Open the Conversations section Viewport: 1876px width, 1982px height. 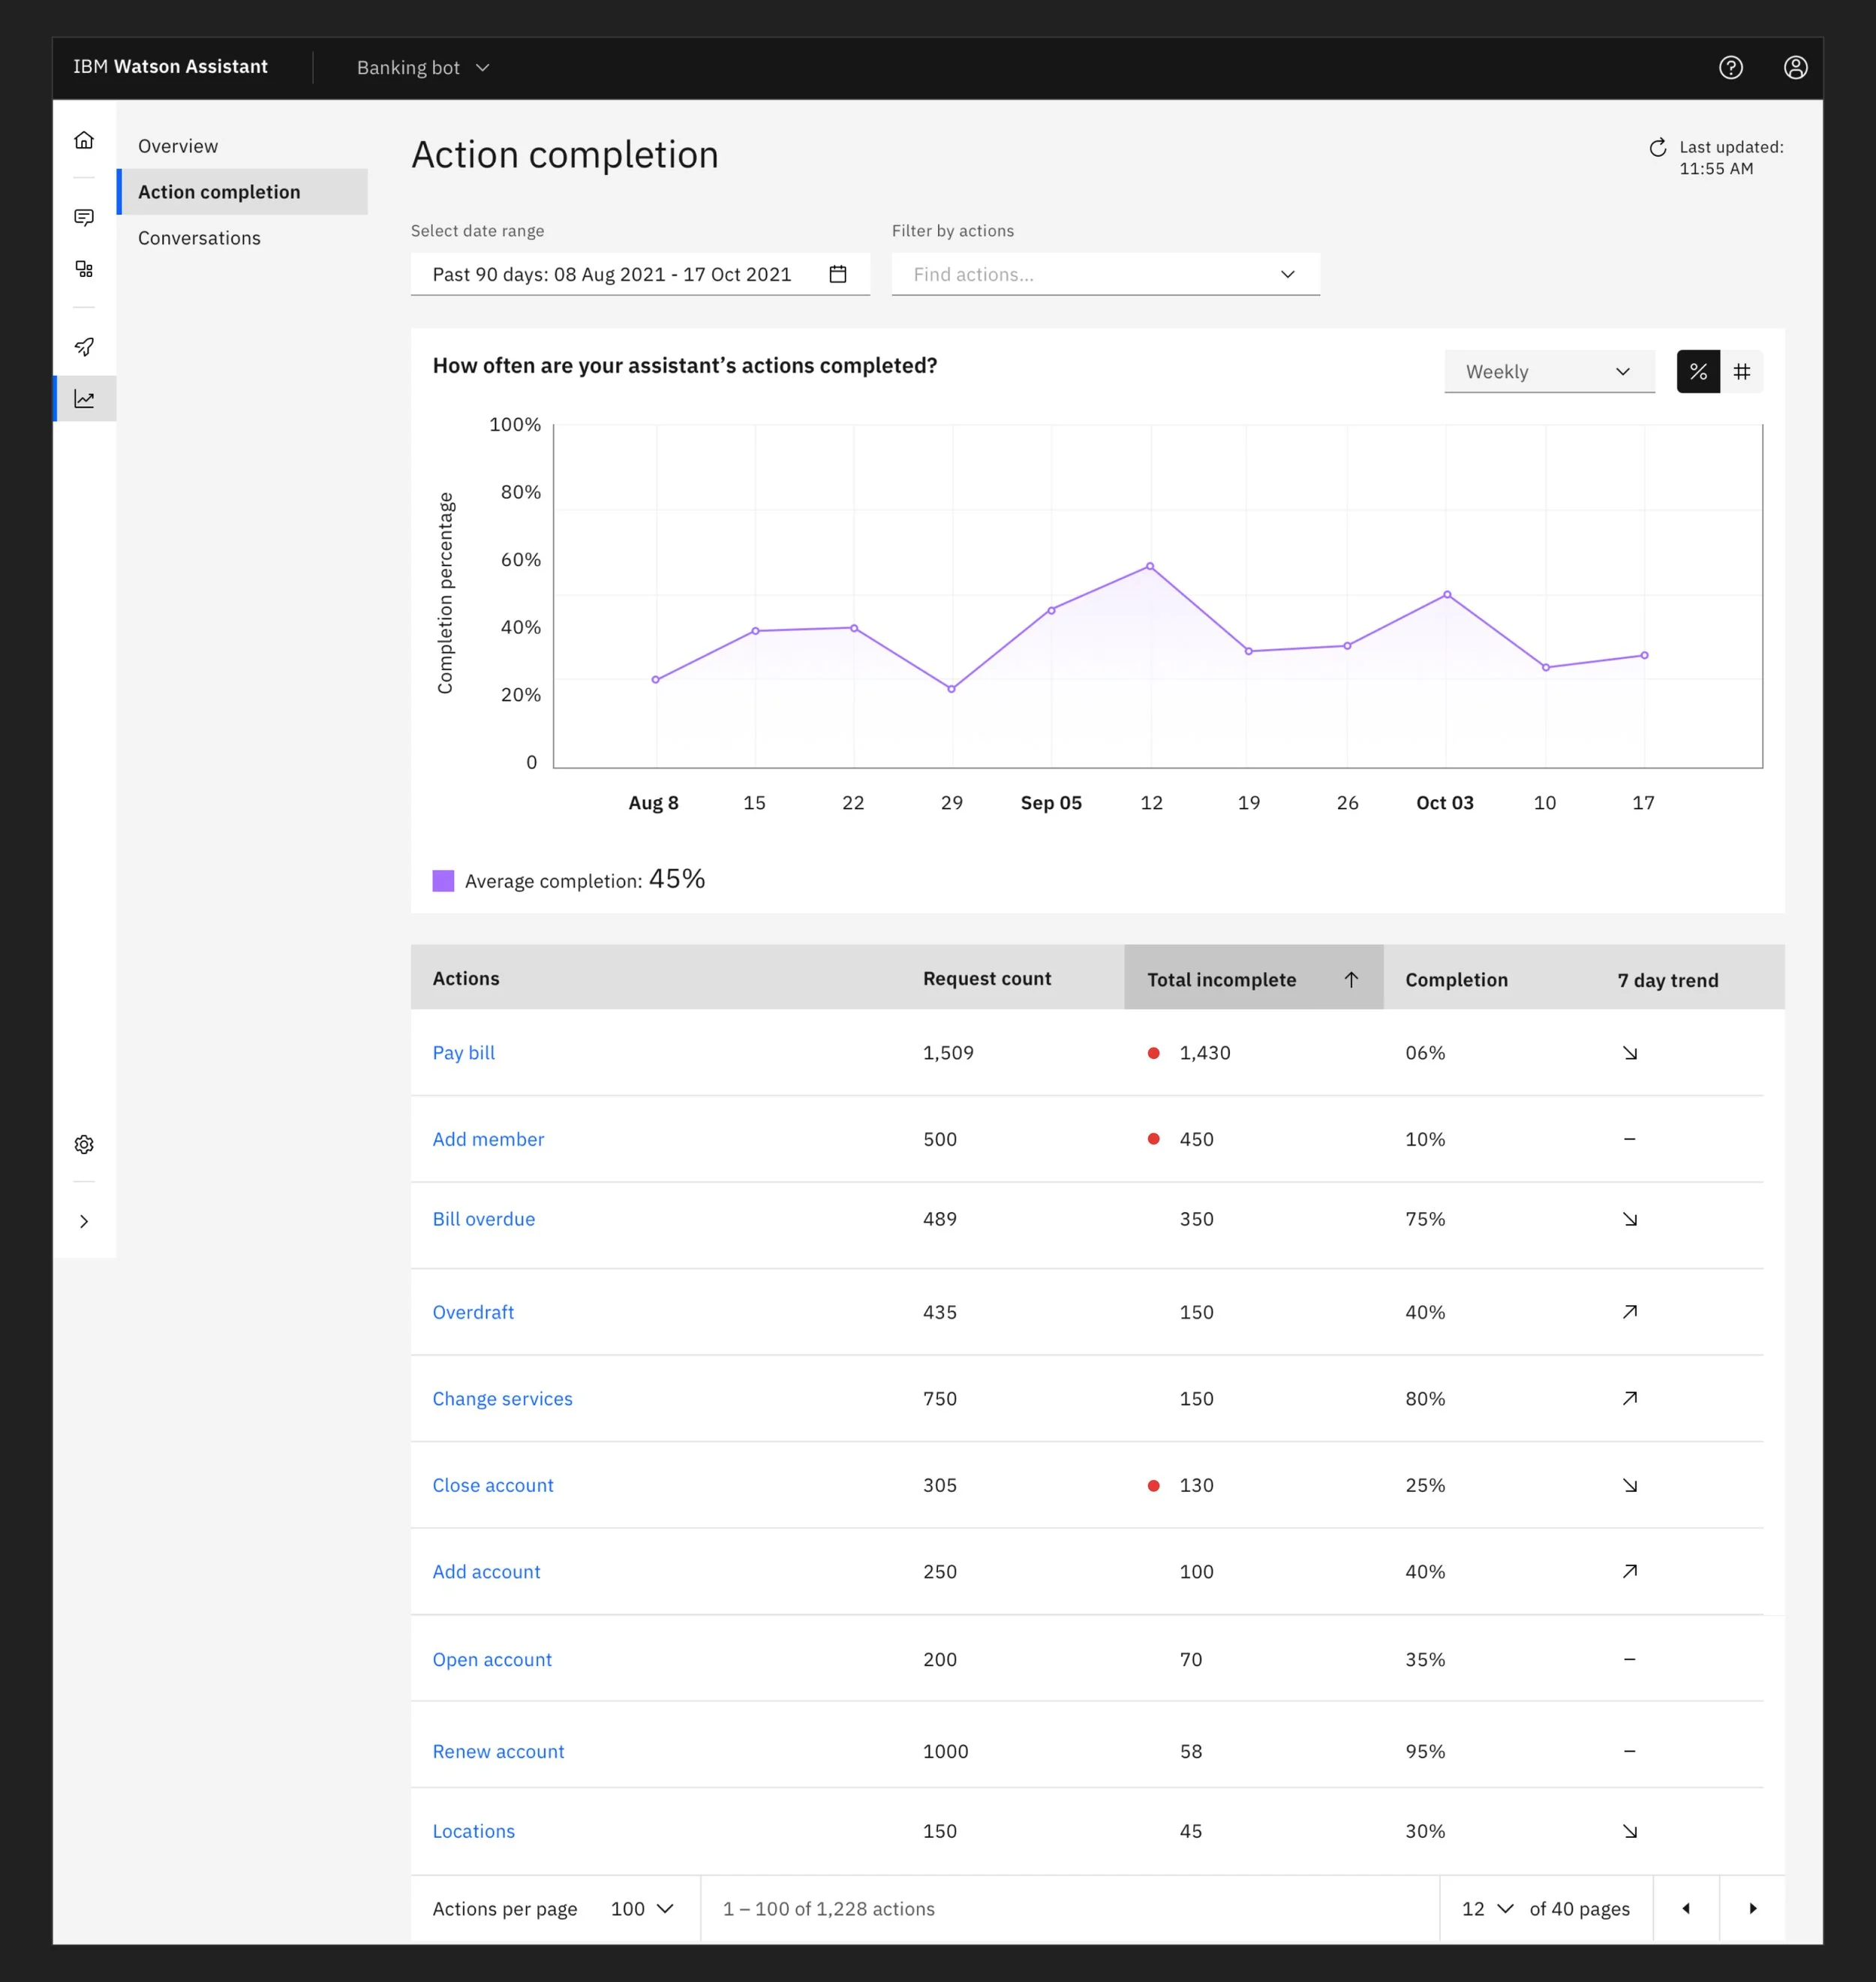199,238
